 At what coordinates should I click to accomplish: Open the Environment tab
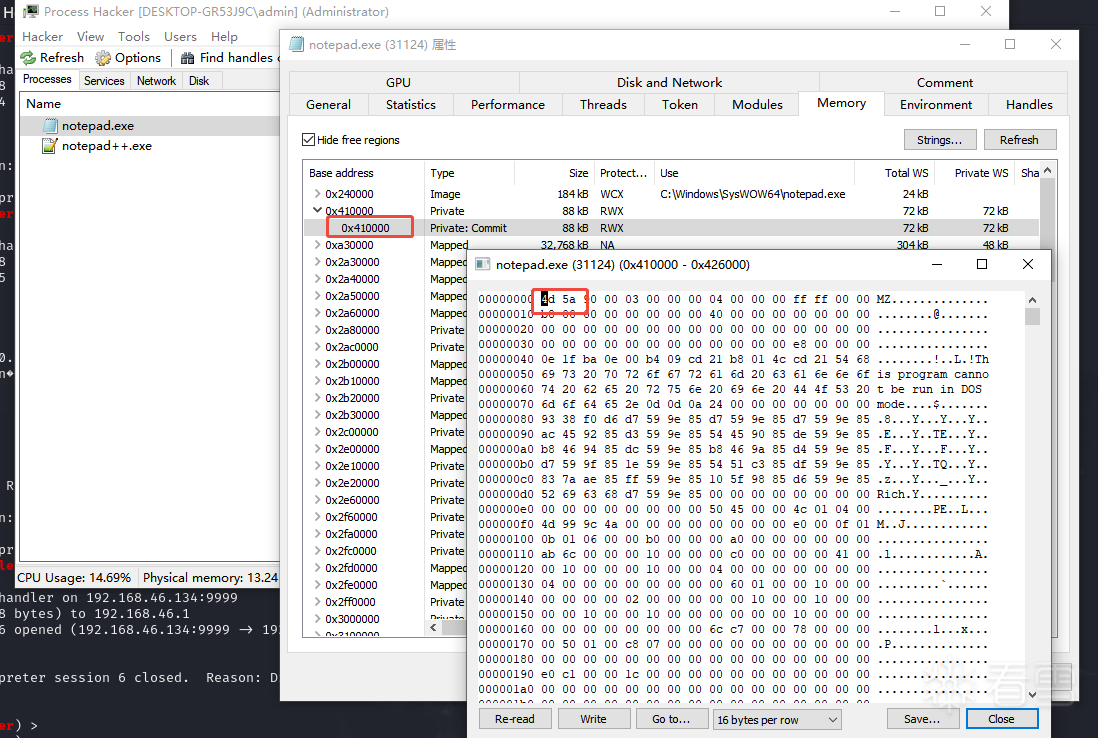[x=936, y=104]
